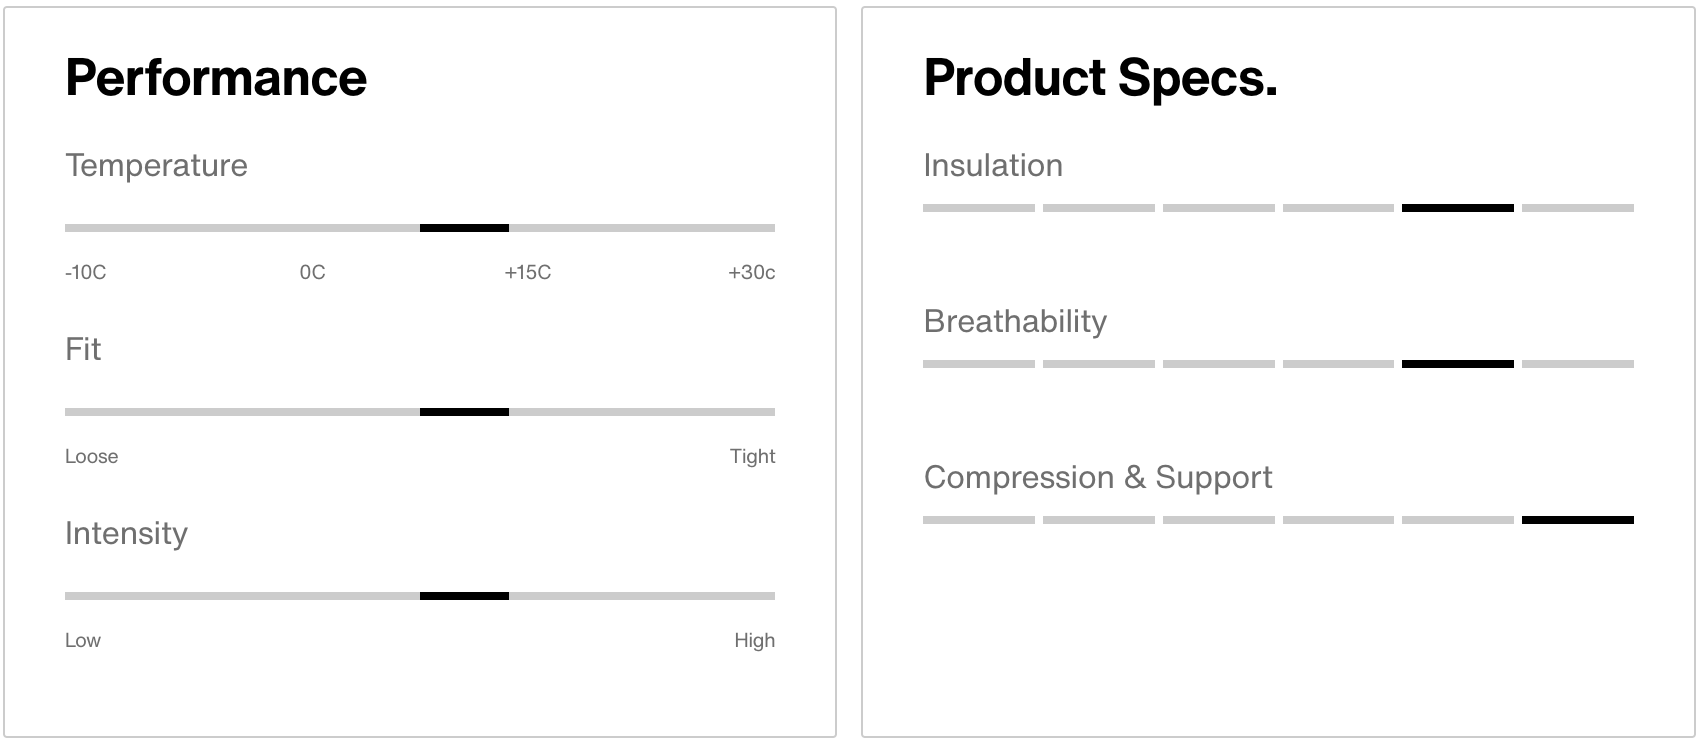Click the highlighted last Compression & Support segment

(1578, 520)
